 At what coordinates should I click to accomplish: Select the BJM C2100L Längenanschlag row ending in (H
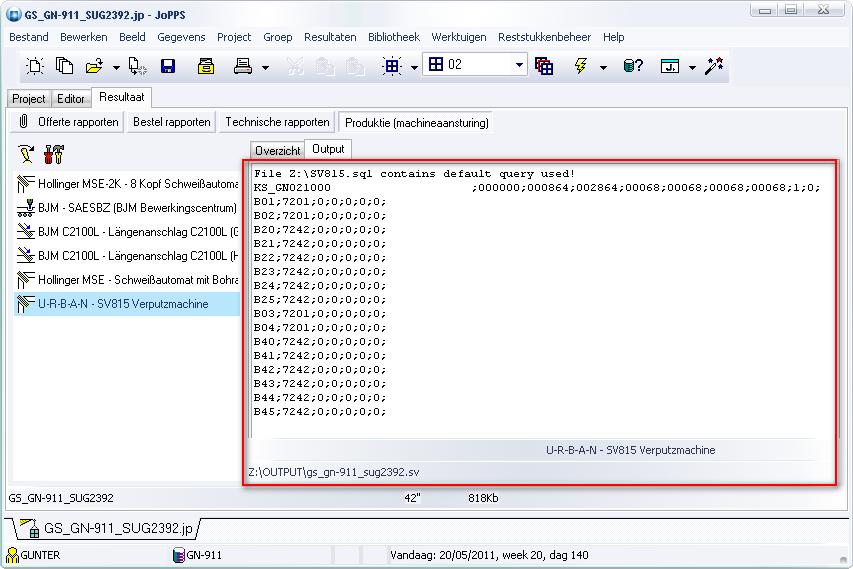click(x=127, y=256)
